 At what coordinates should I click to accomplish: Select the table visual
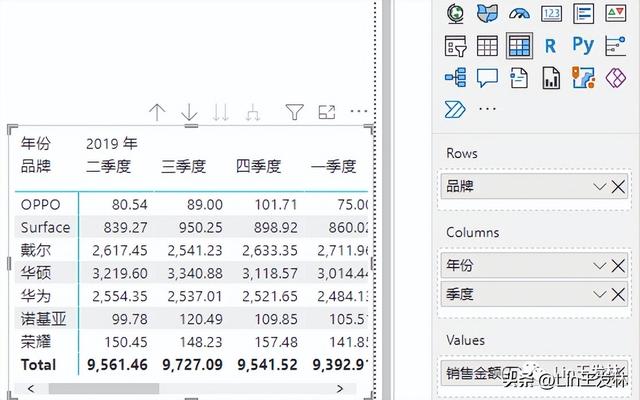(487, 46)
